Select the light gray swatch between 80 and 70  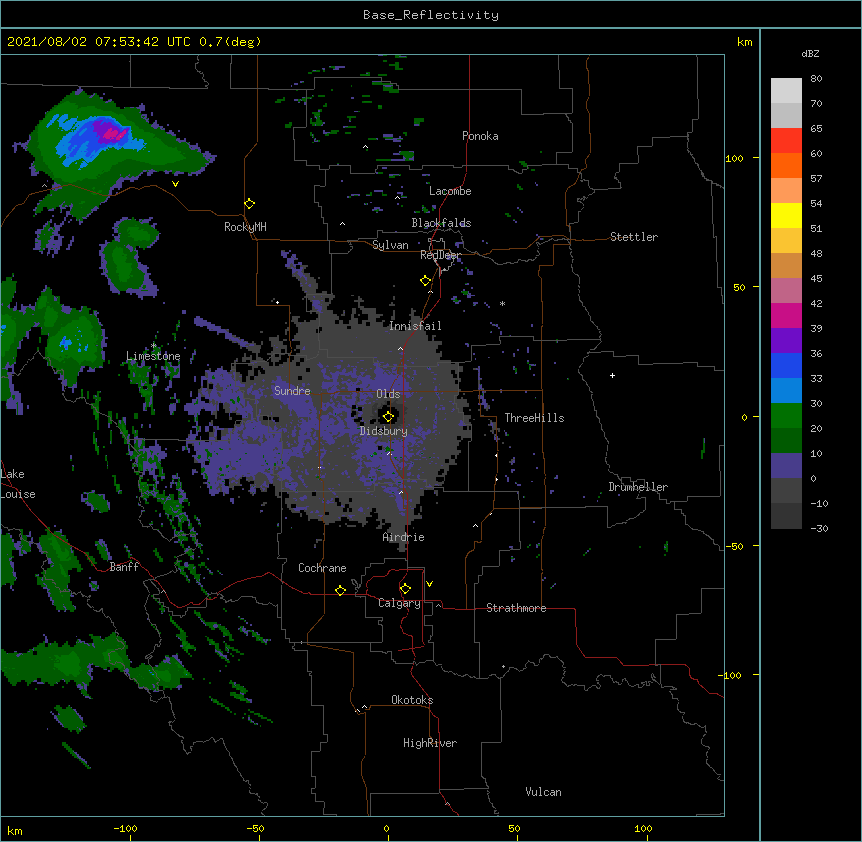[786, 91]
